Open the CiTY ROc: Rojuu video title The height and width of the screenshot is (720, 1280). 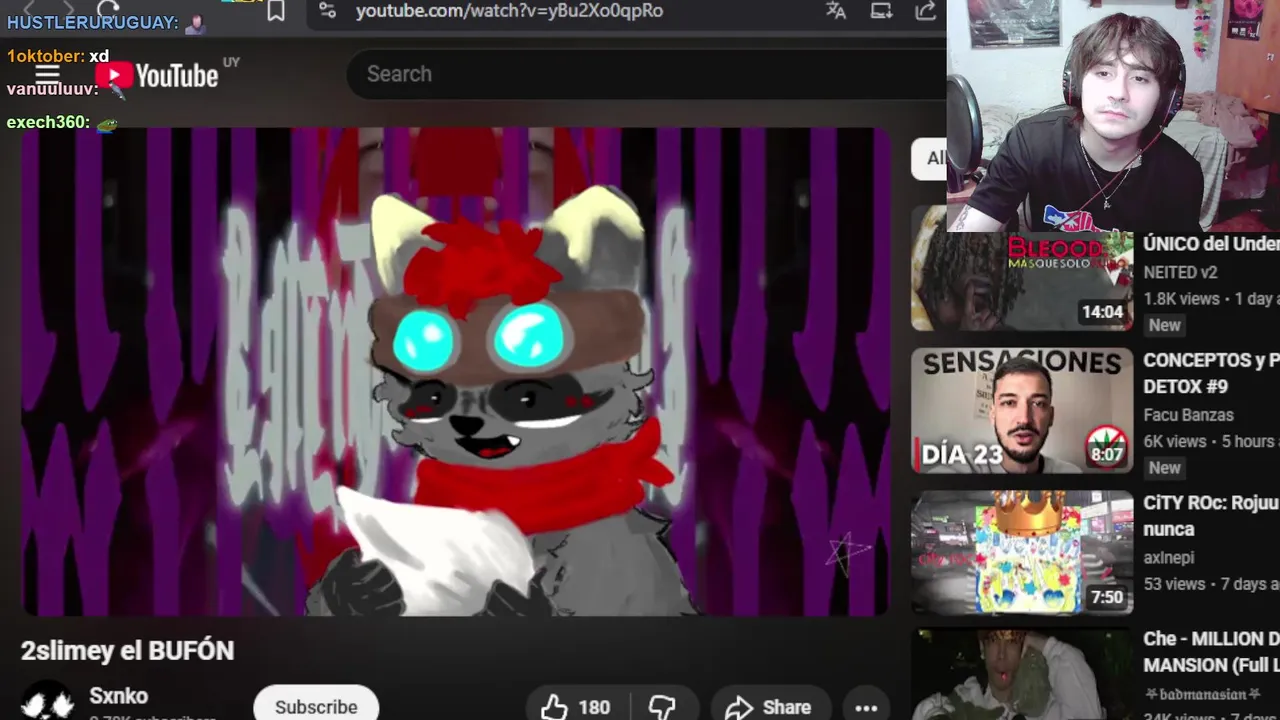click(x=1211, y=516)
